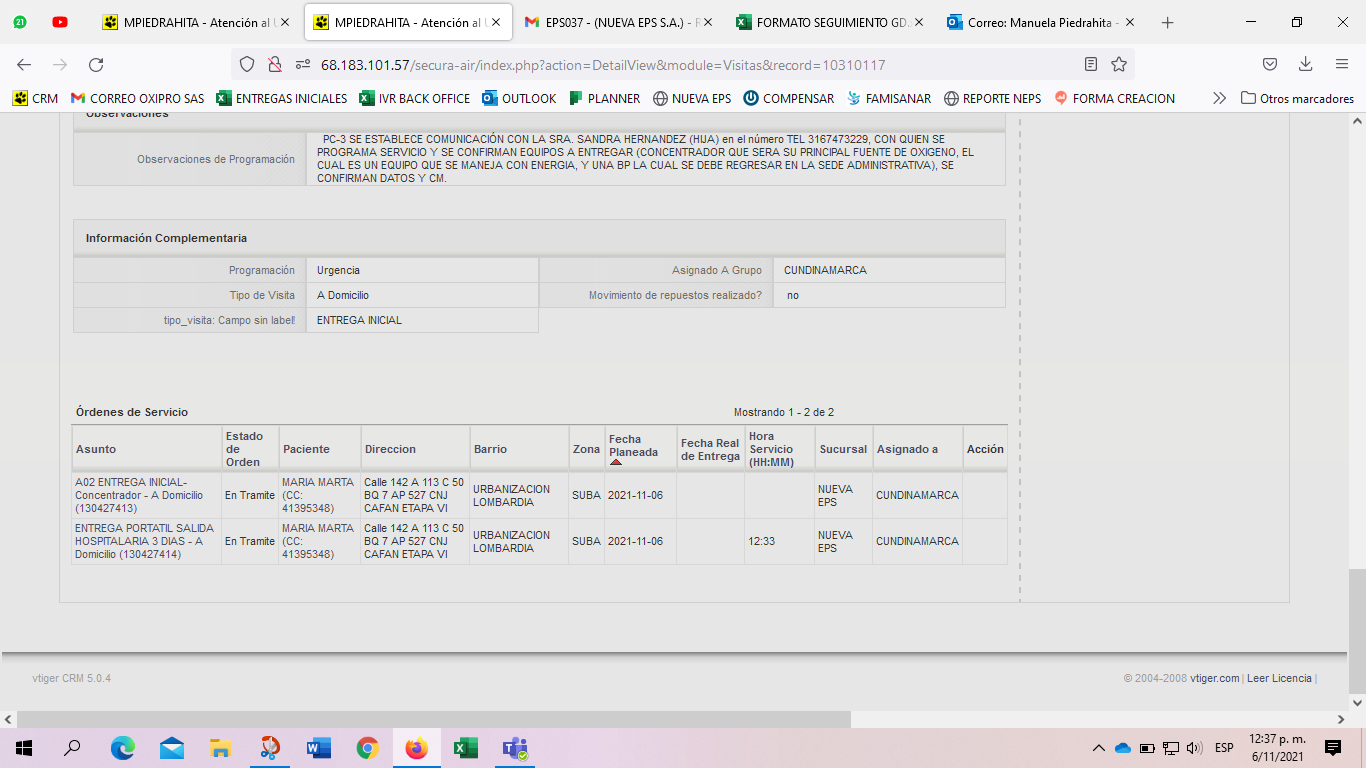Open ENTREGAS INICIALES bookmark
The width and height of the screenshot is (1366, 768).
(x=282, y=98)
